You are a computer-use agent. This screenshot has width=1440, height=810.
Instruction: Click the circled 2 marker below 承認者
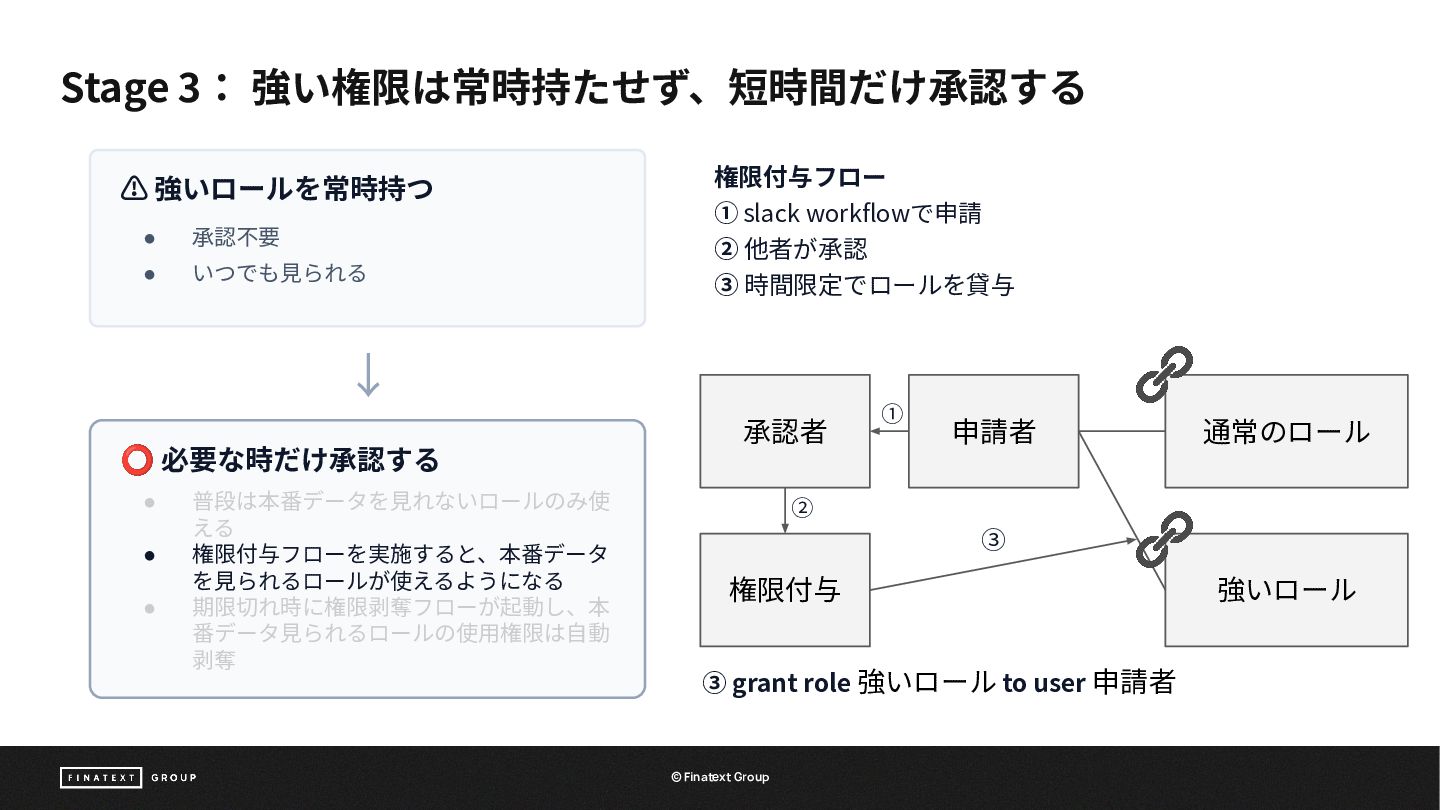(x=802, y=507)
